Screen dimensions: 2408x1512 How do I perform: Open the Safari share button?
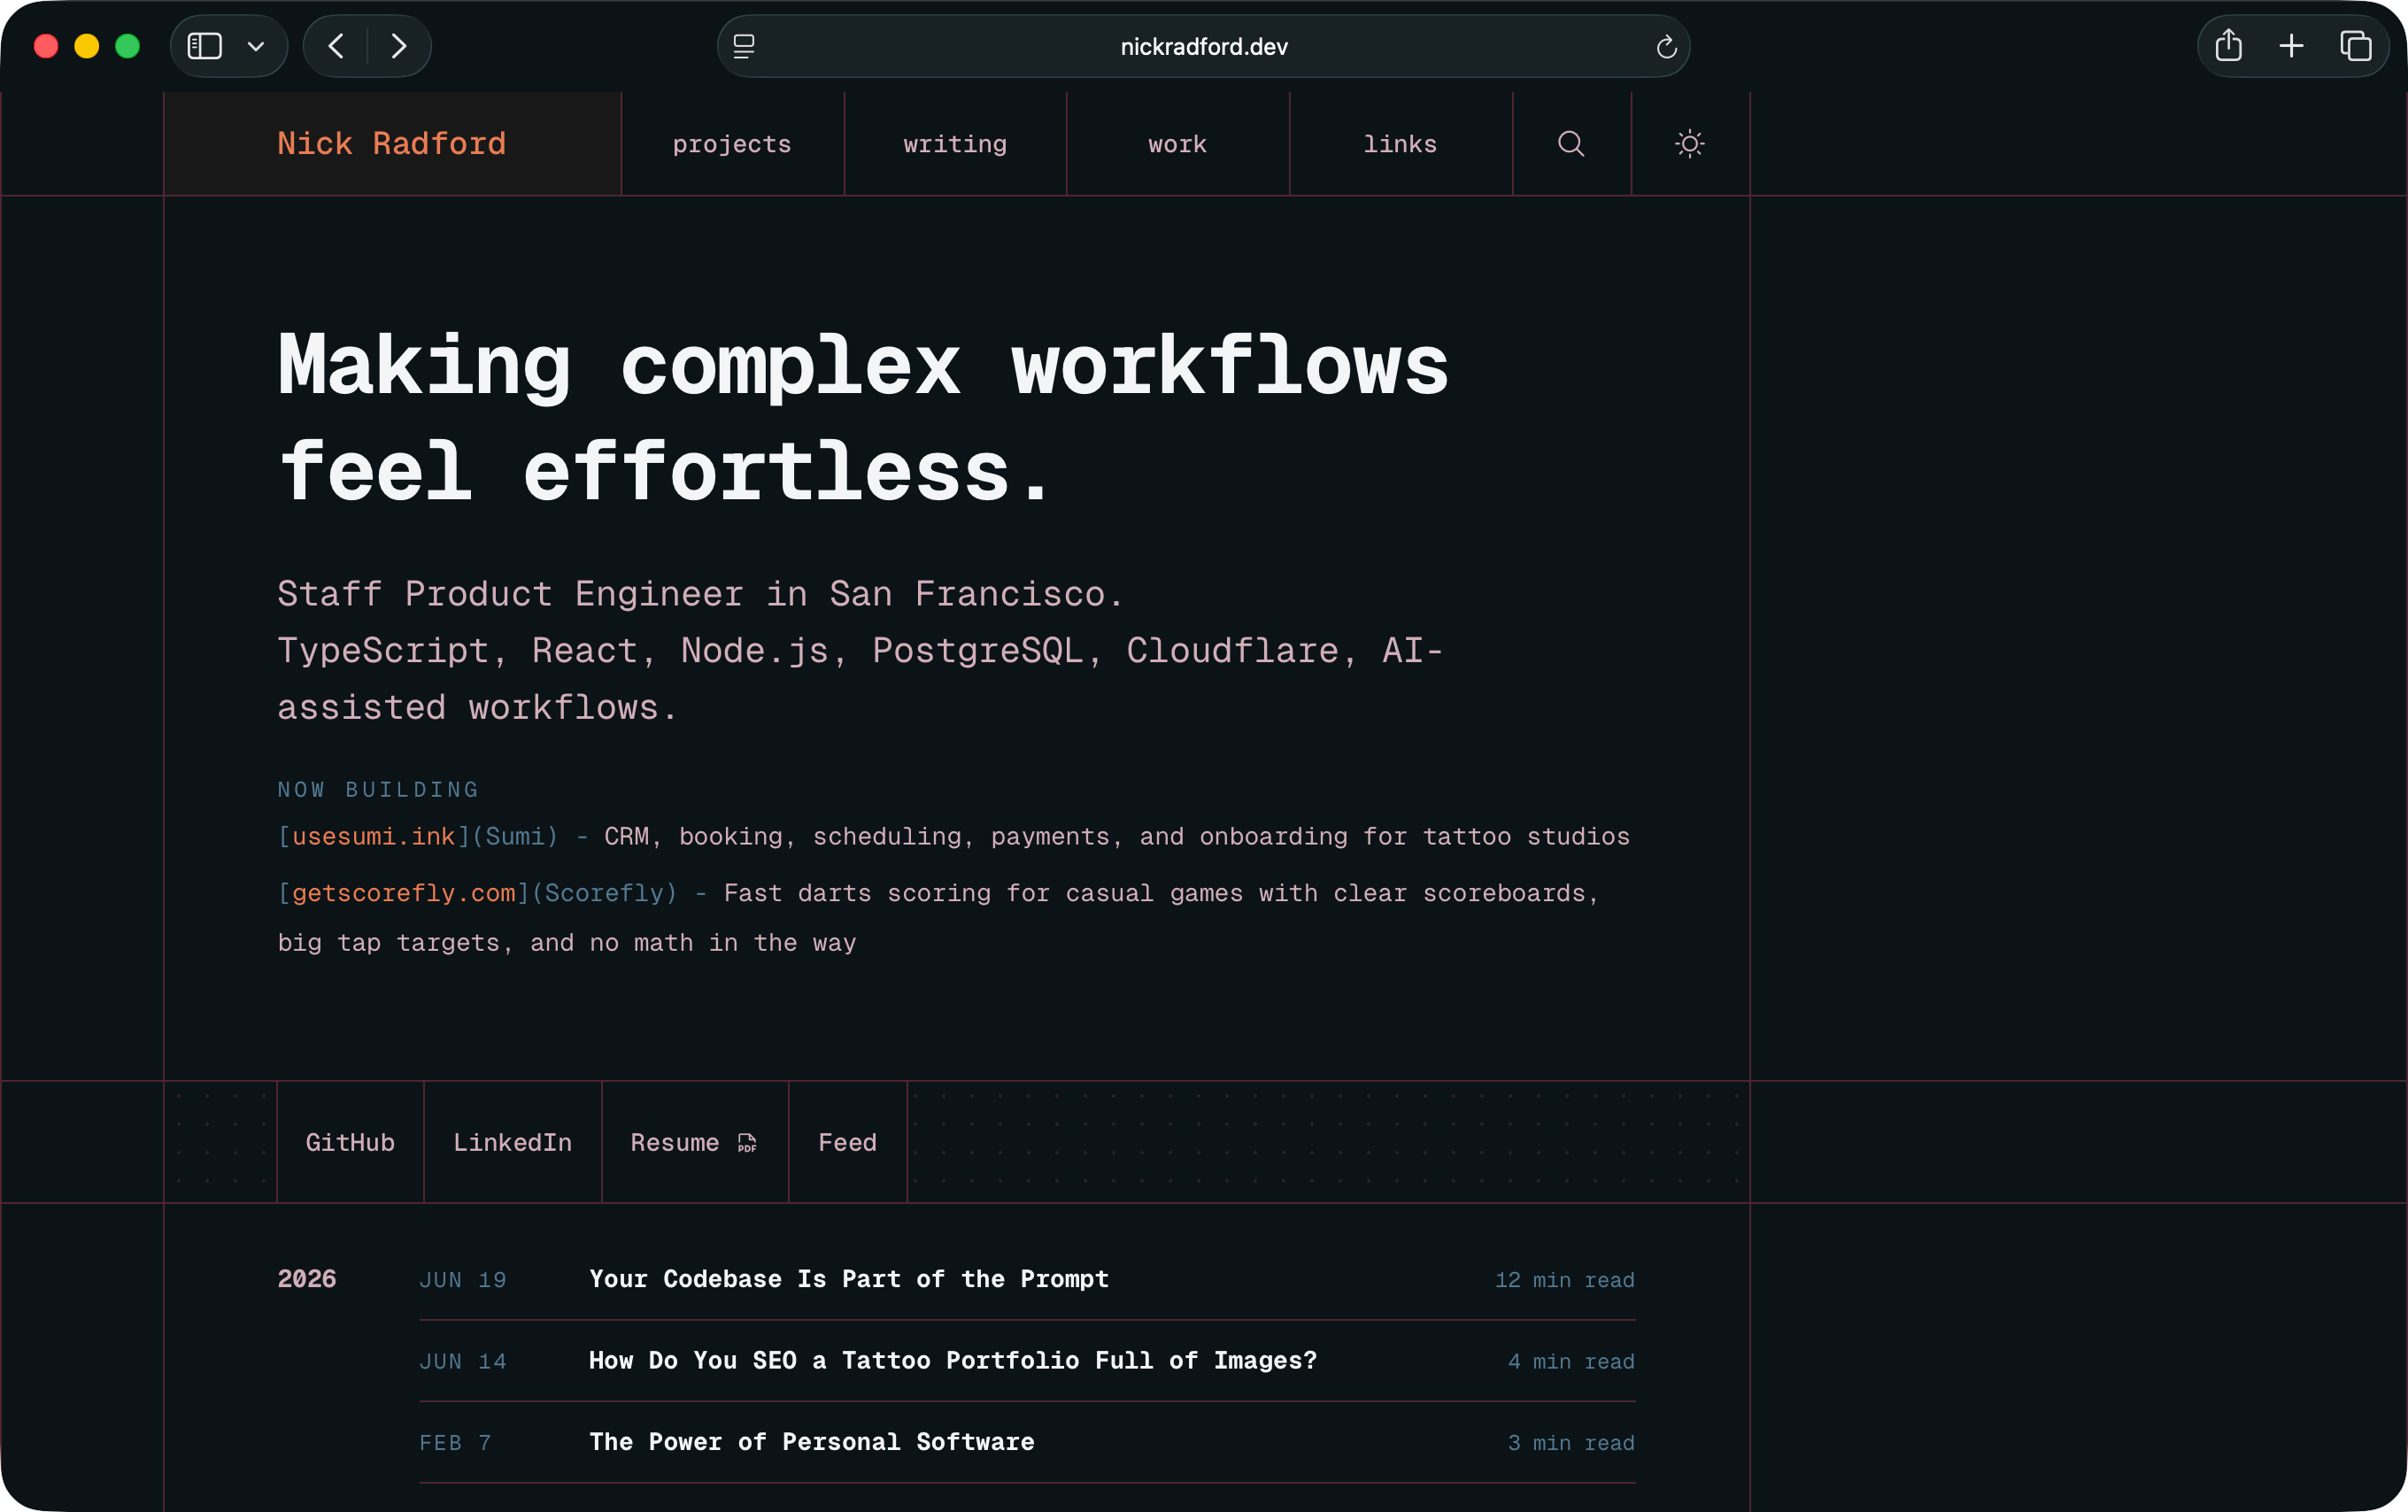pyautogui.click(x=2228, y=46)
